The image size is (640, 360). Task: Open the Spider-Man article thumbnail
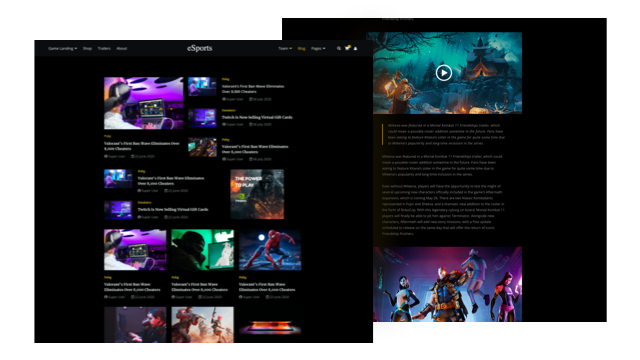[270, 250]
